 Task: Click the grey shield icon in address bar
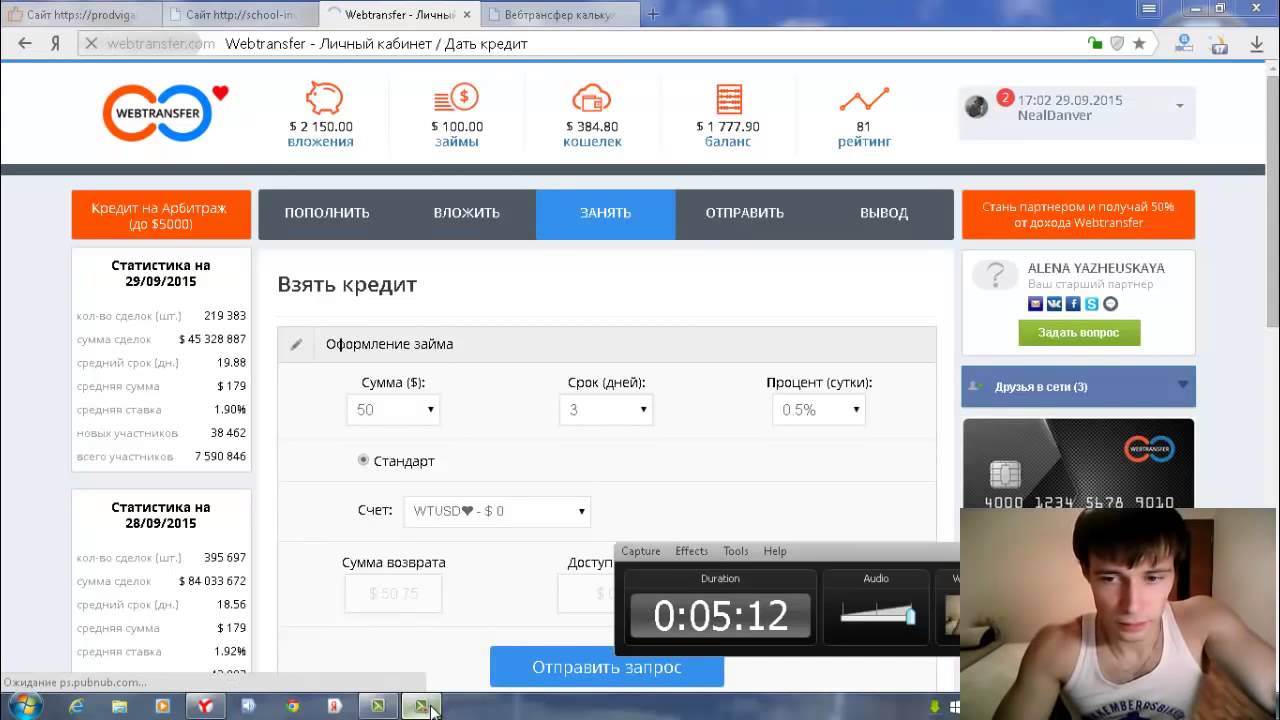pyautogui.click(x=1117, y=43)
